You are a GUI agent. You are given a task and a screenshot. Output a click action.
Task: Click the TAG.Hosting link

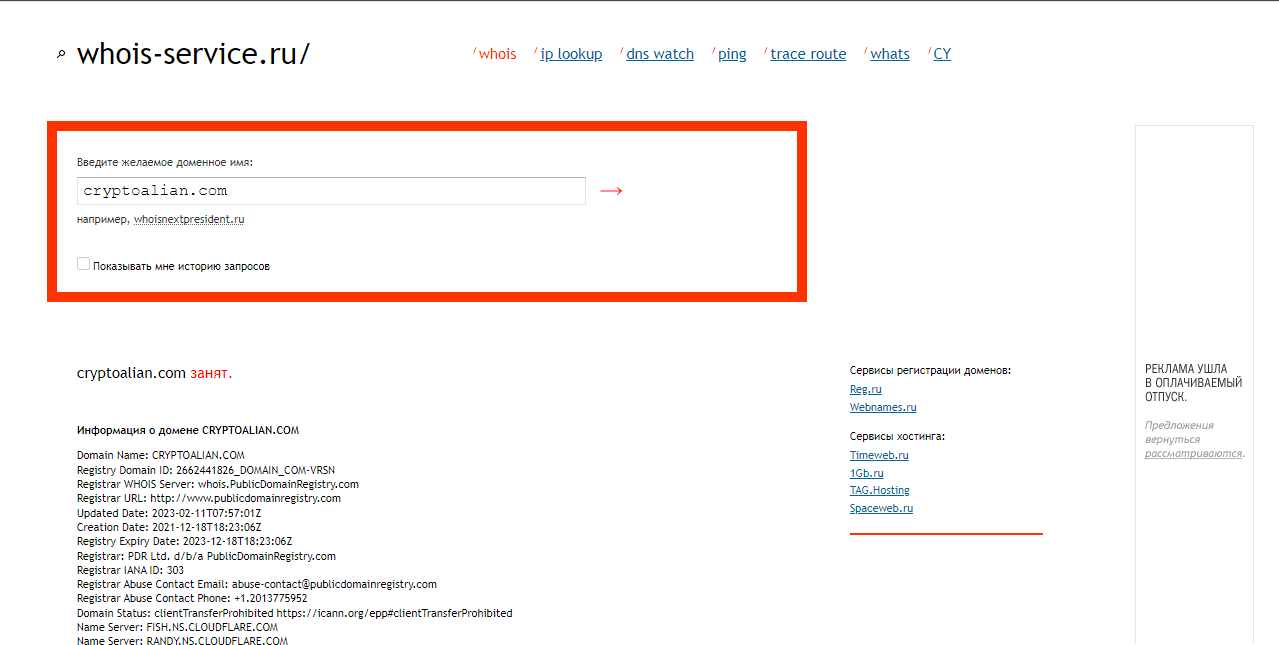tap(879, 490)
